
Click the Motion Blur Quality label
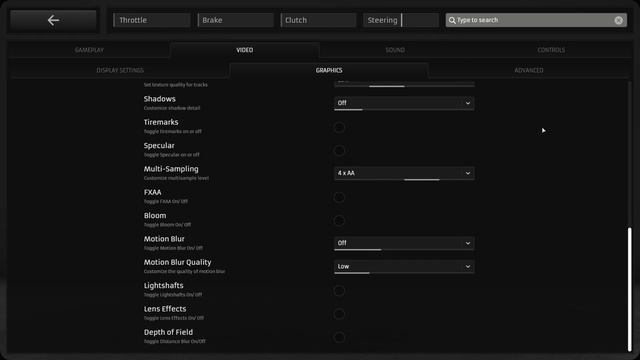(178, 262)
